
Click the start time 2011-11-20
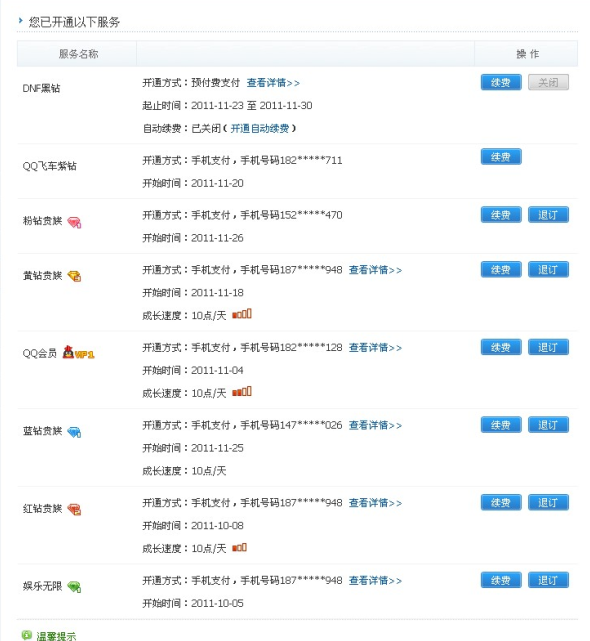[217, 184]
